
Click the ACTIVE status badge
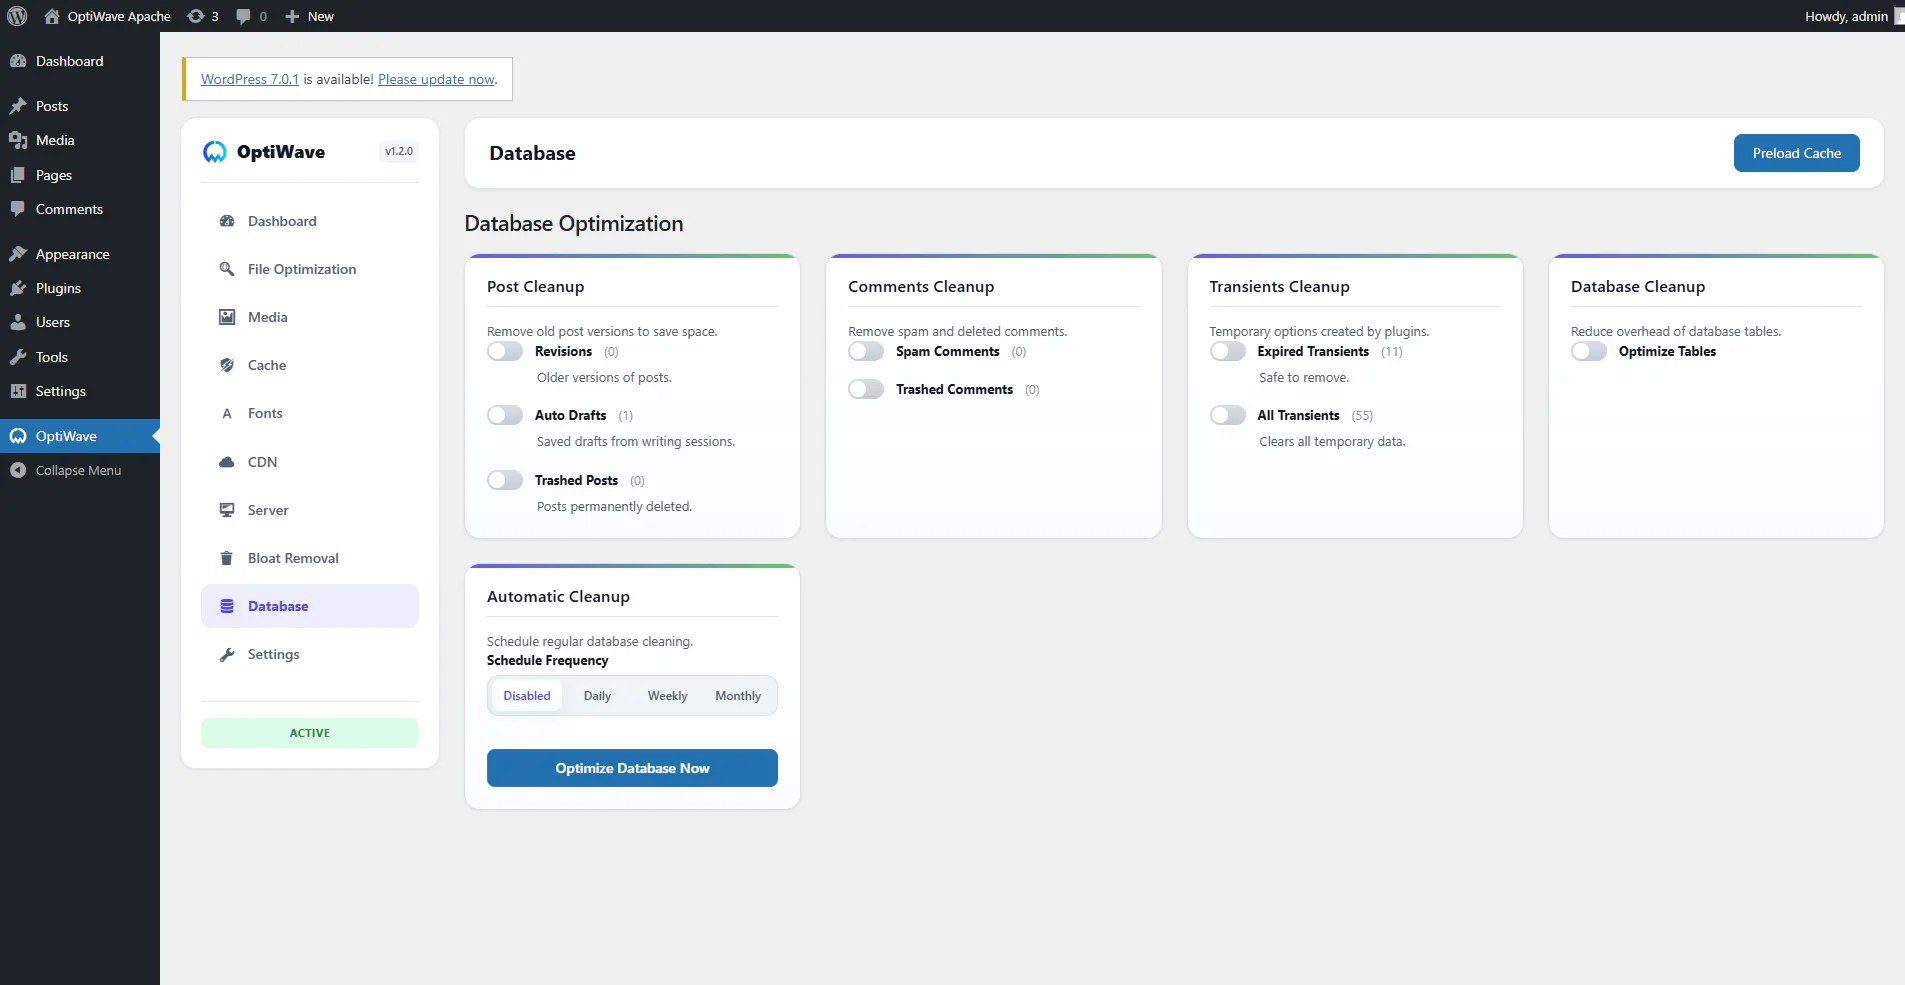click(x=310, y=733)
